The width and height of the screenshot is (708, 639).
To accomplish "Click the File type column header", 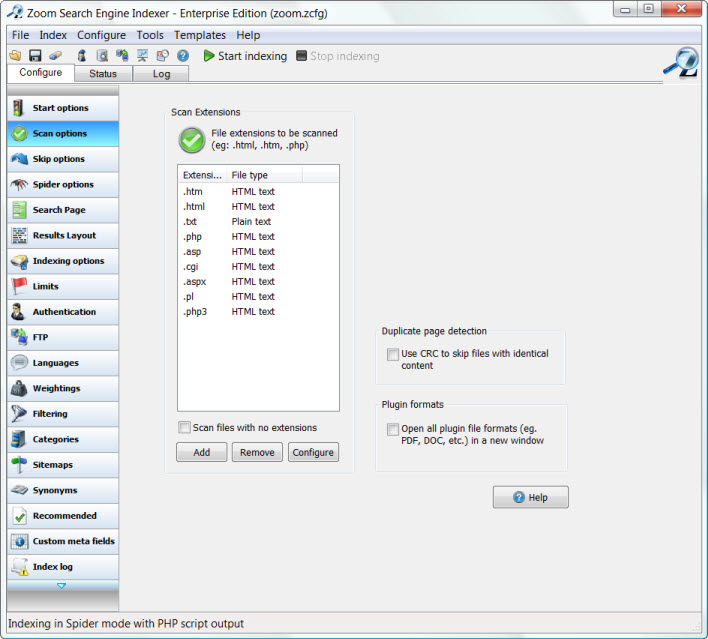I will 265,175.
